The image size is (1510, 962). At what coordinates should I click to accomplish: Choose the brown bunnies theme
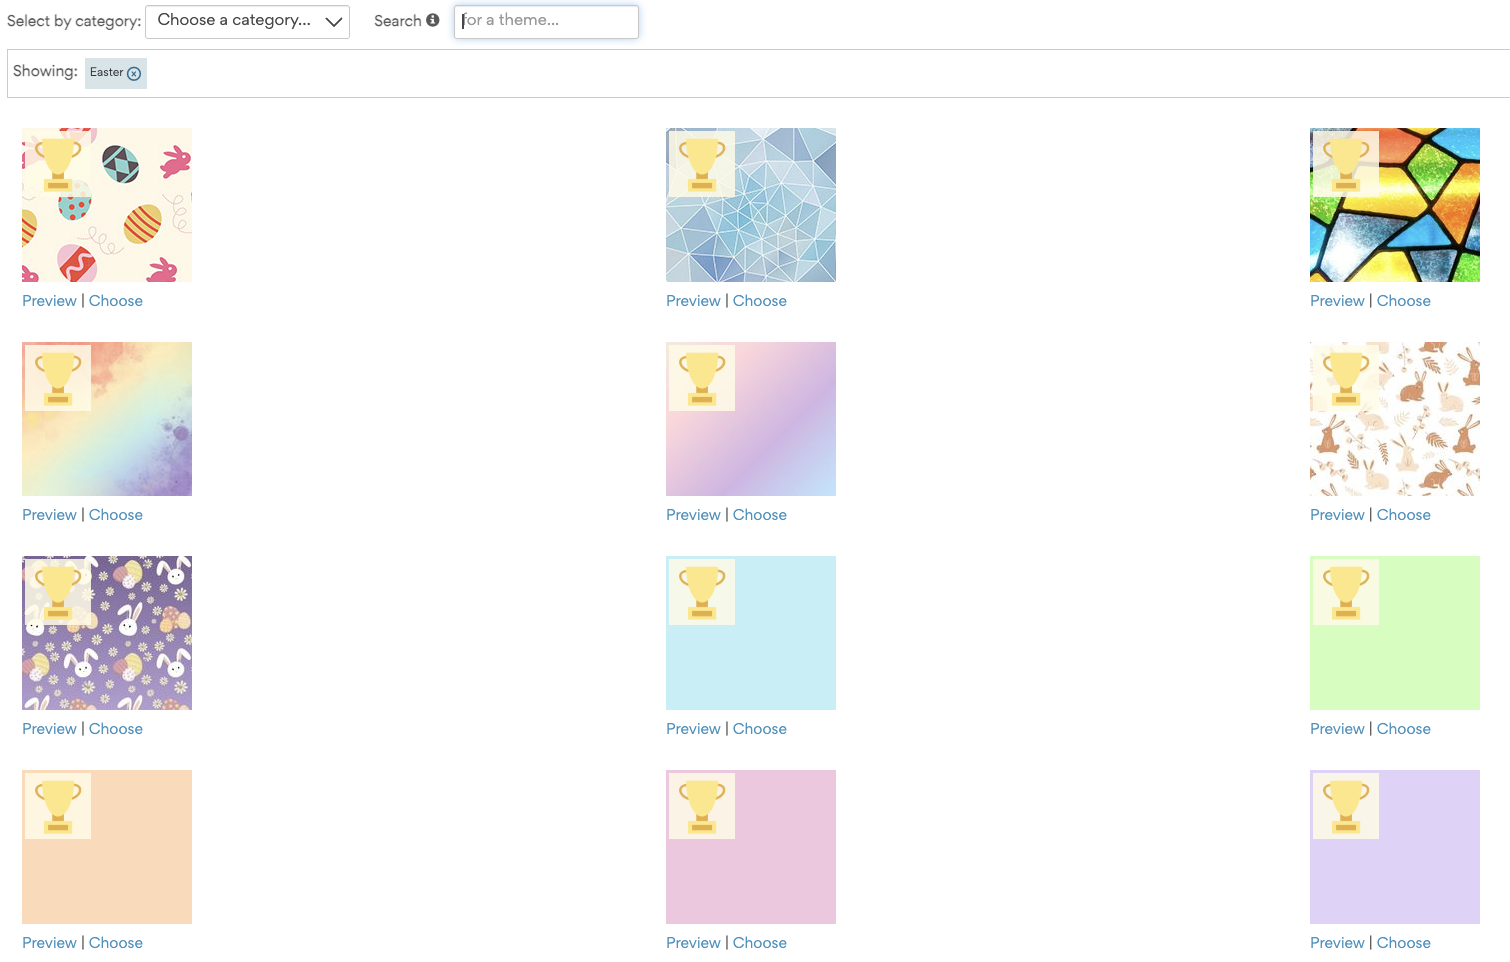pyautogui.click(x=1404, y=514)
